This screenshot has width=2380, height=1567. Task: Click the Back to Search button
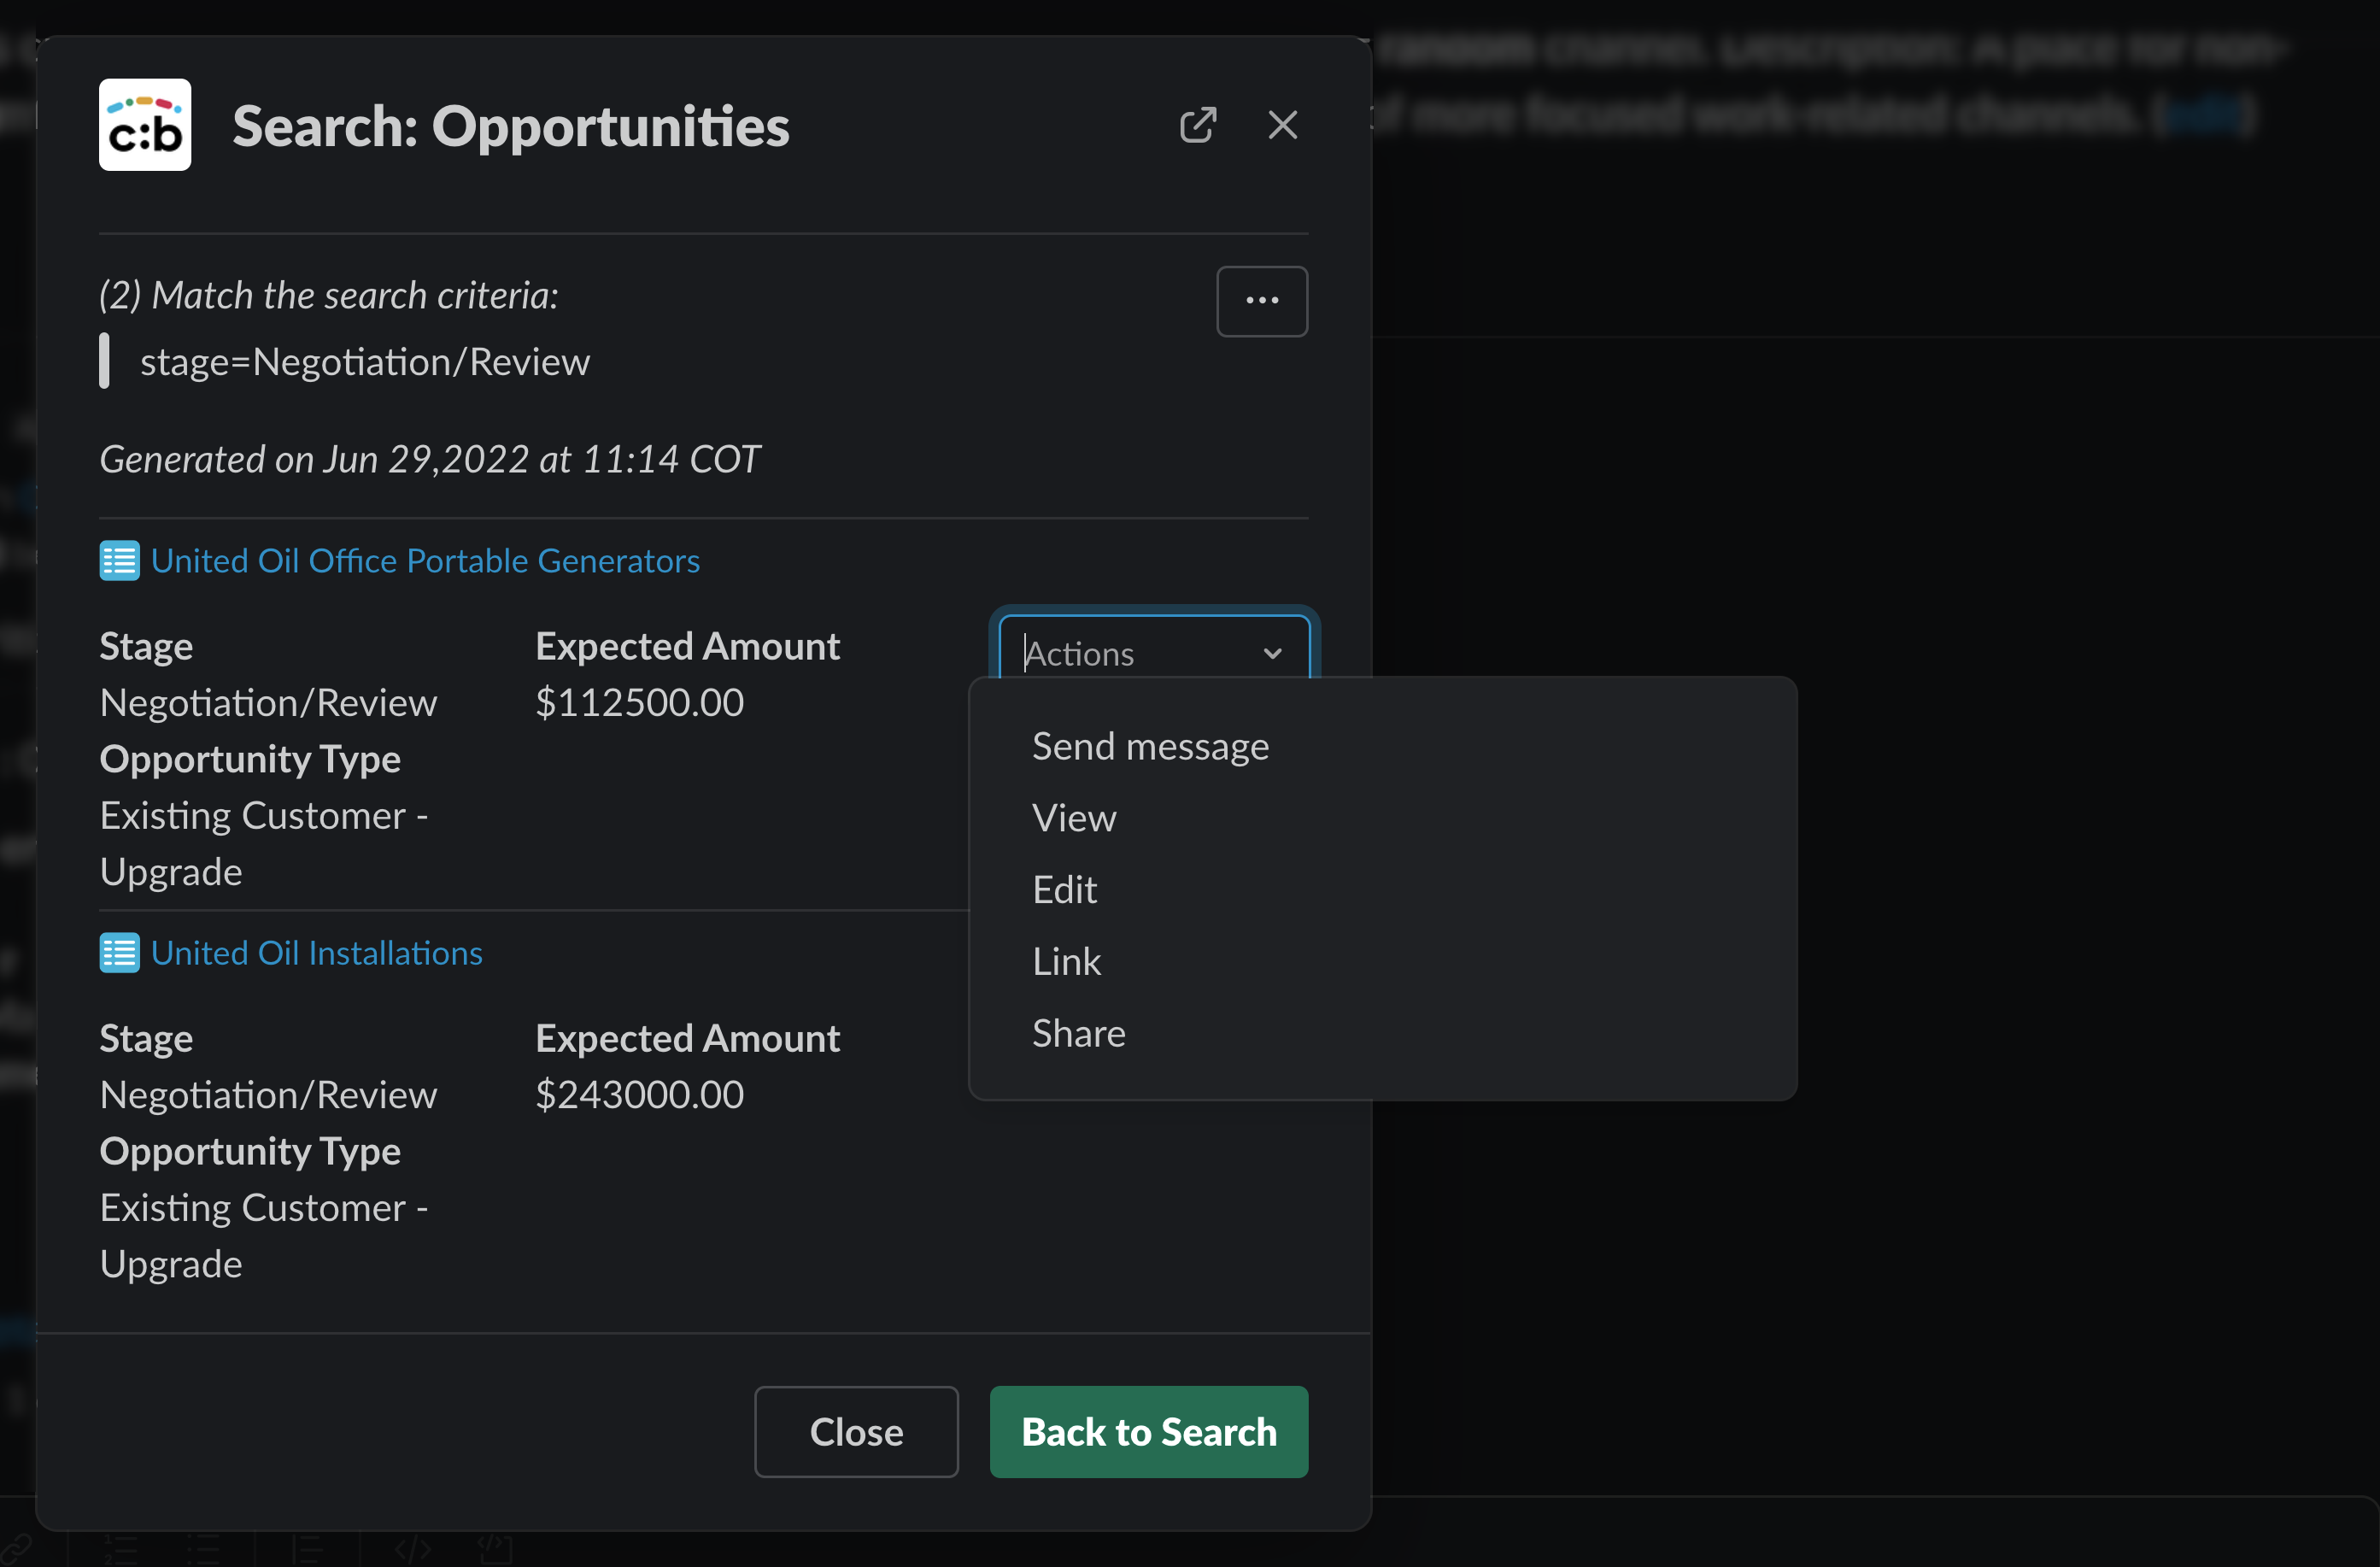point(1148,1432)
